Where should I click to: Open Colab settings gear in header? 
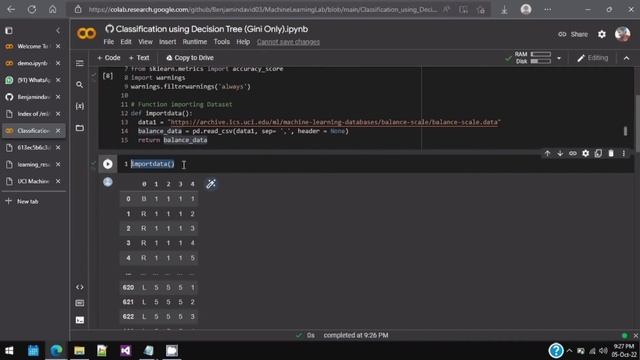point(602,34)
